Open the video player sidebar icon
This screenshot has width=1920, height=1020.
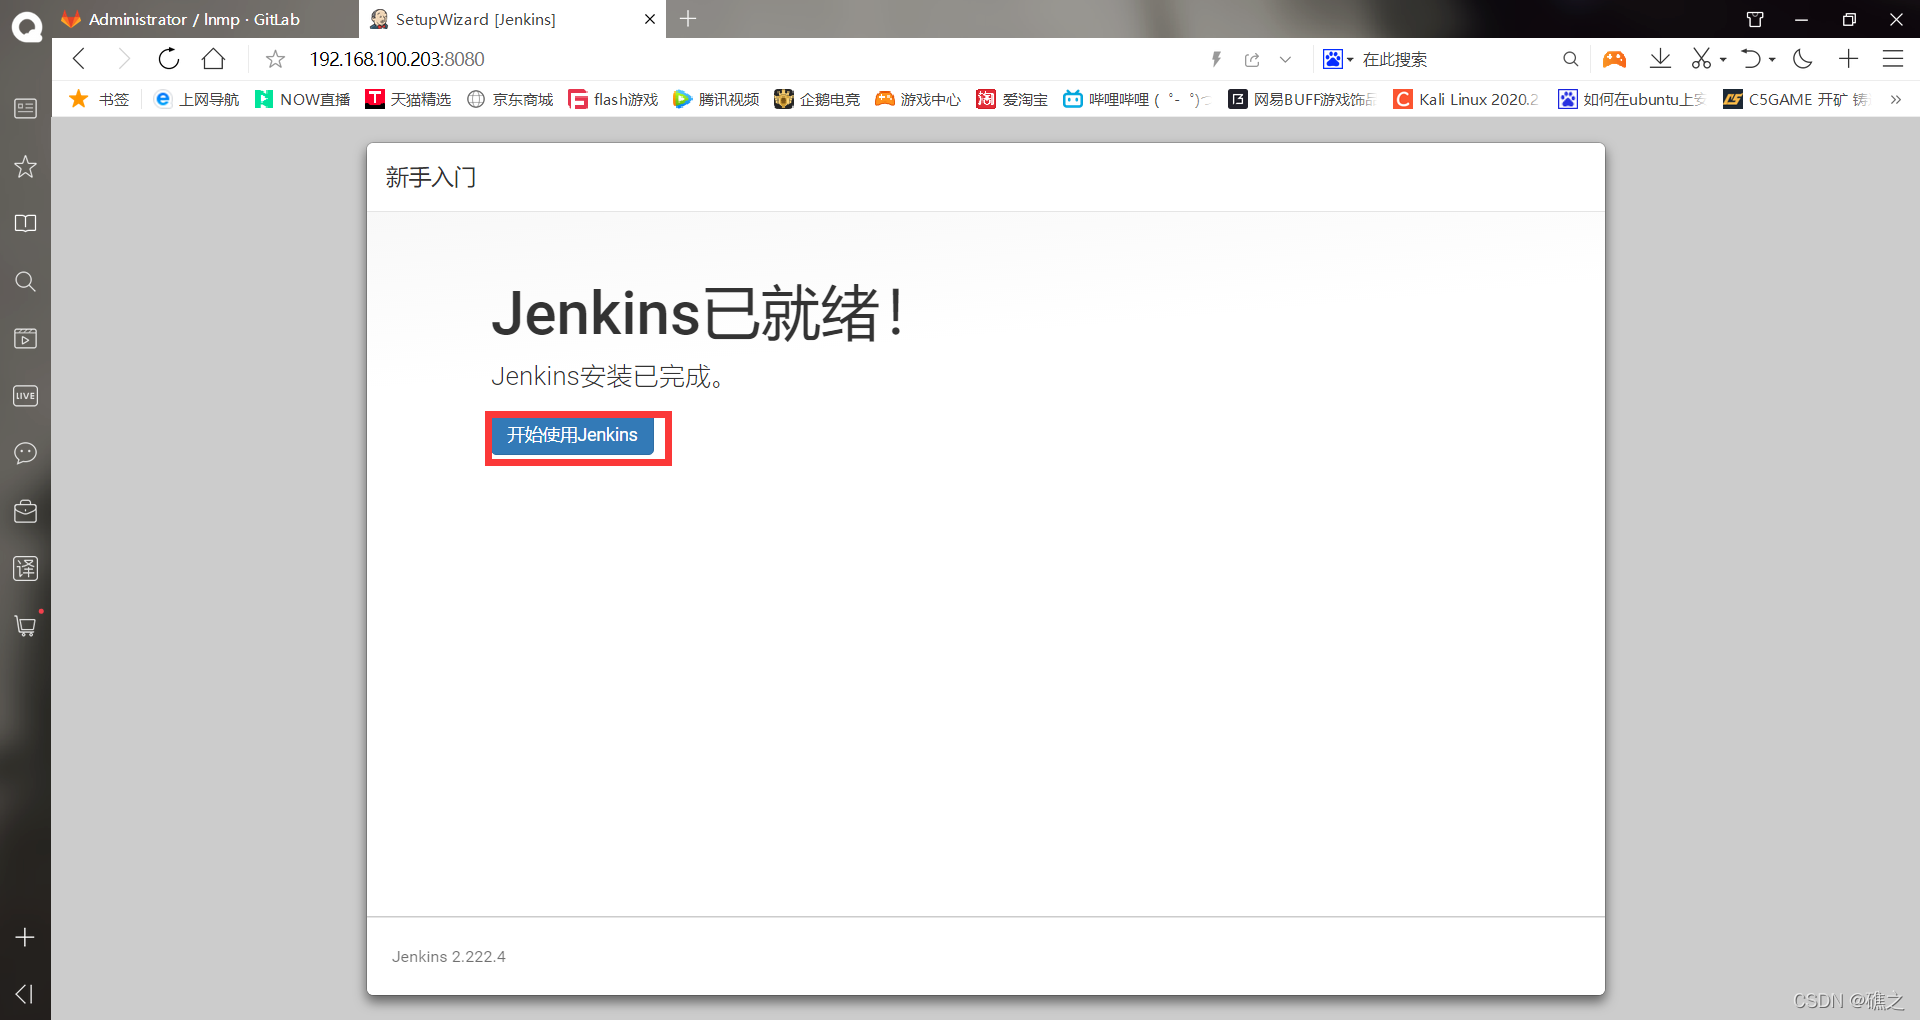26,338
